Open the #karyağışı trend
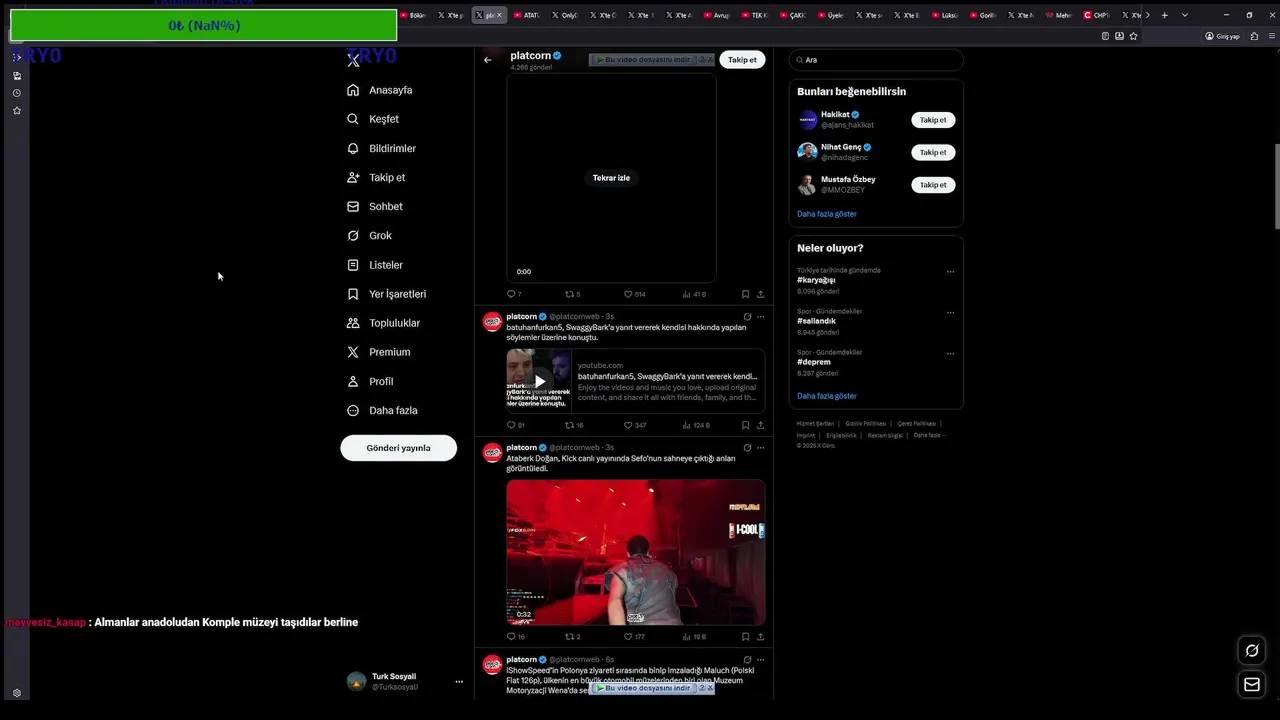The width and height of the screenshot is (1280, 720). [816, 280]
